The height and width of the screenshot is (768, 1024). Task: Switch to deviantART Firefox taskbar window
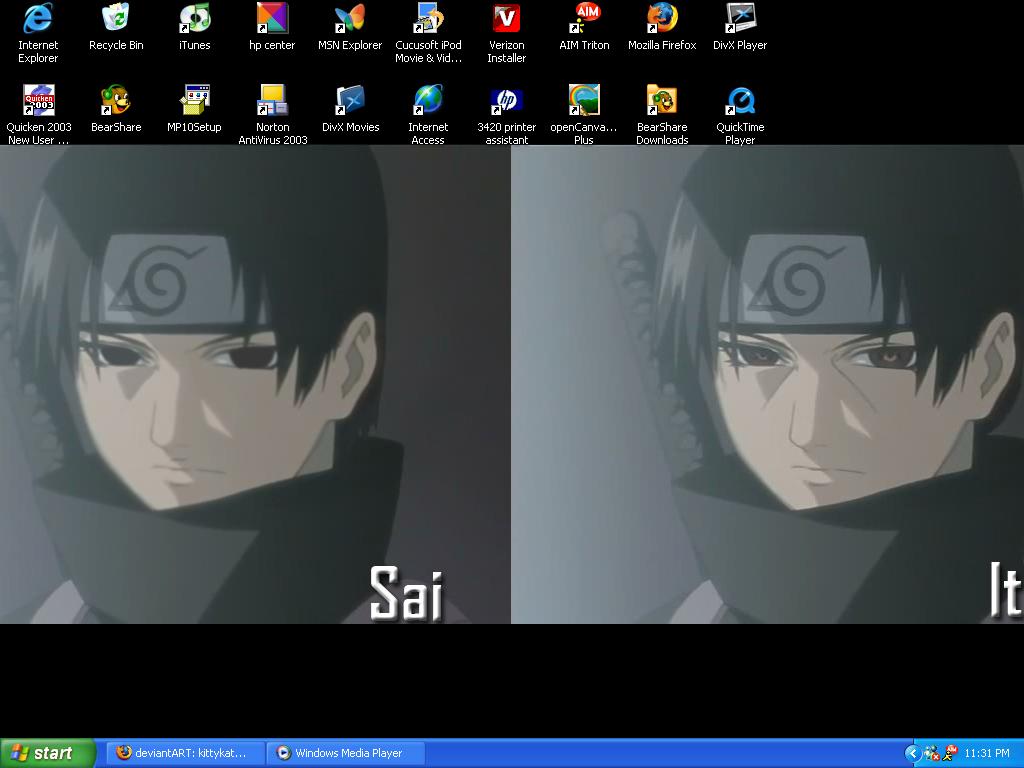pyautogui.click(x=185, y=753)
